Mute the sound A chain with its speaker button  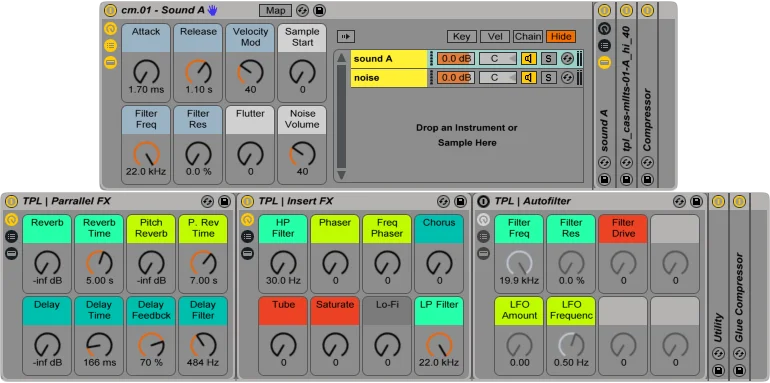click(529, 58)
